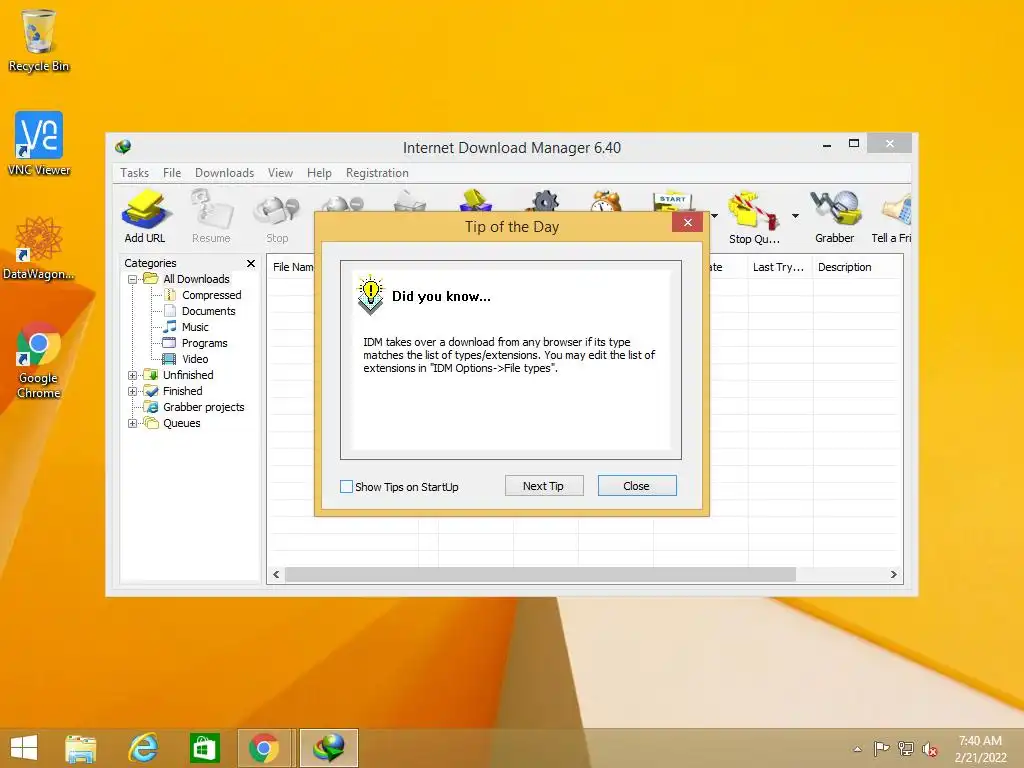Select Music category
Viewport: 1024px width, 768px height.
coord(195,327)
